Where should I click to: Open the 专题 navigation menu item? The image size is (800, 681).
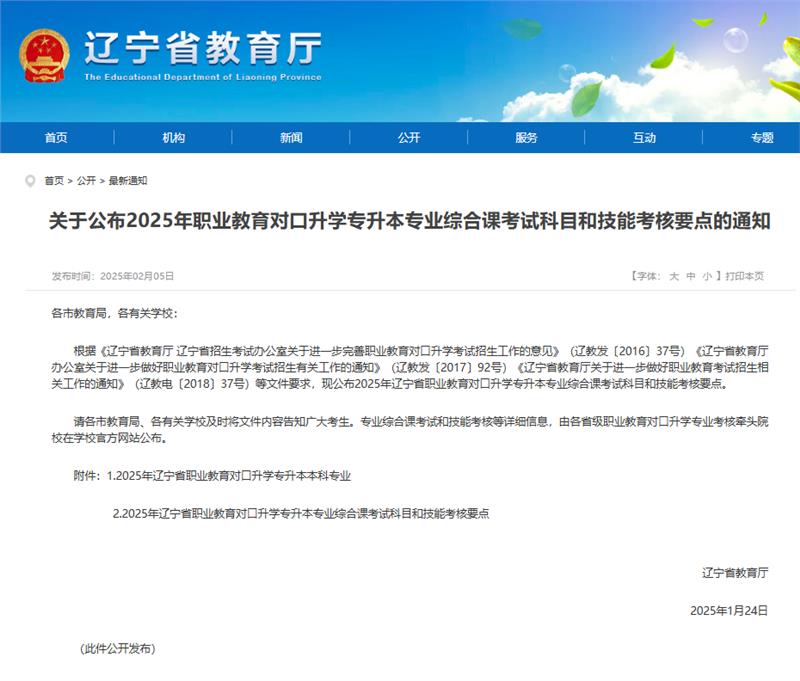(x=762, y=137)
